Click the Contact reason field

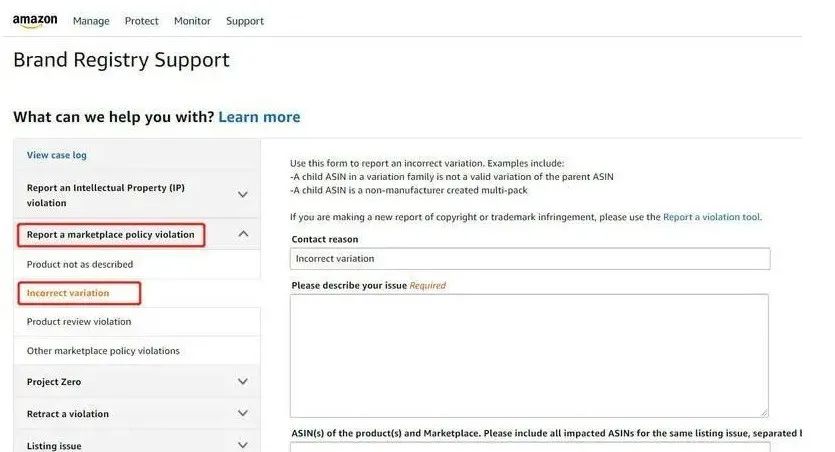[530, 259]
